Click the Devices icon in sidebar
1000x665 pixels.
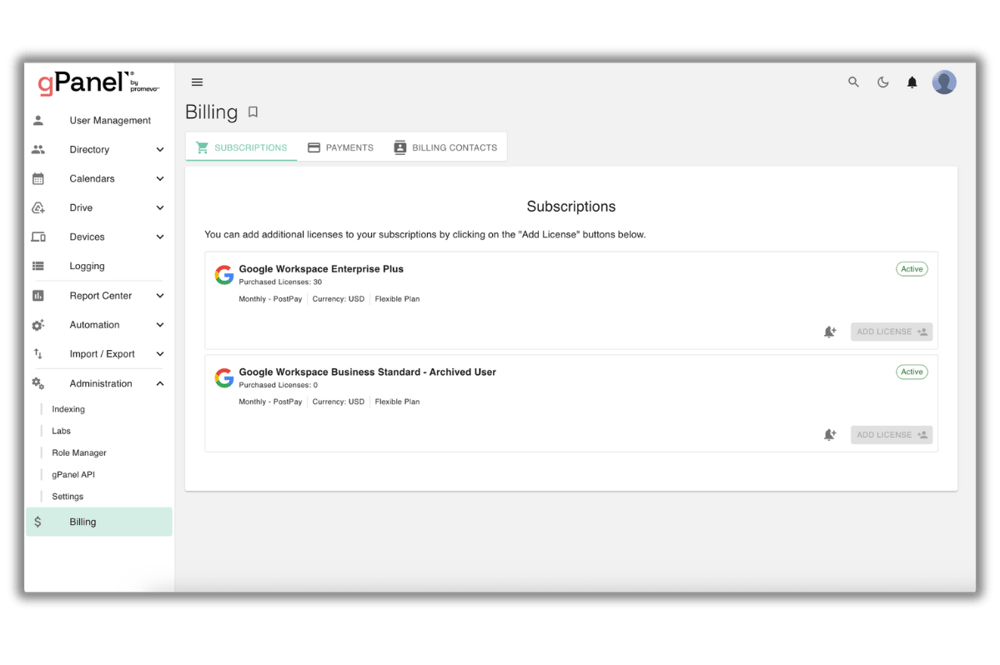pyautogui.click(x=38, y=237)
